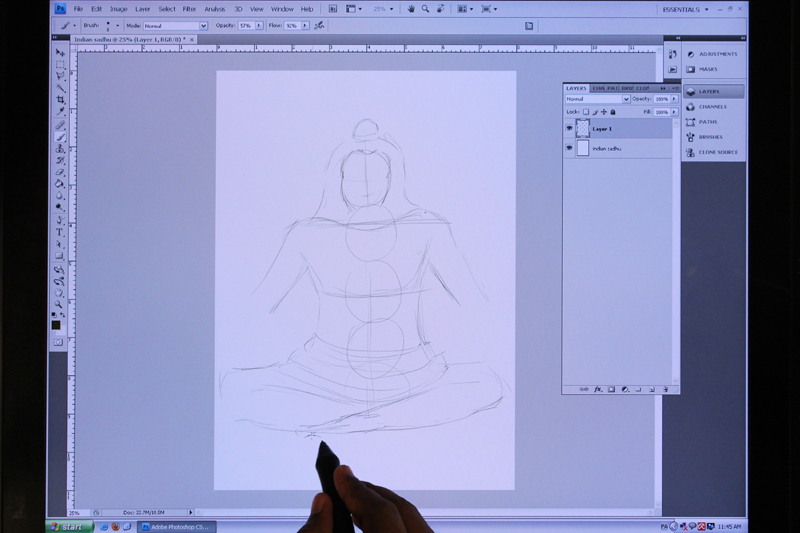Select the Move tool in the toolbox
The image size is (800, 533).
(x=60, y=52)
